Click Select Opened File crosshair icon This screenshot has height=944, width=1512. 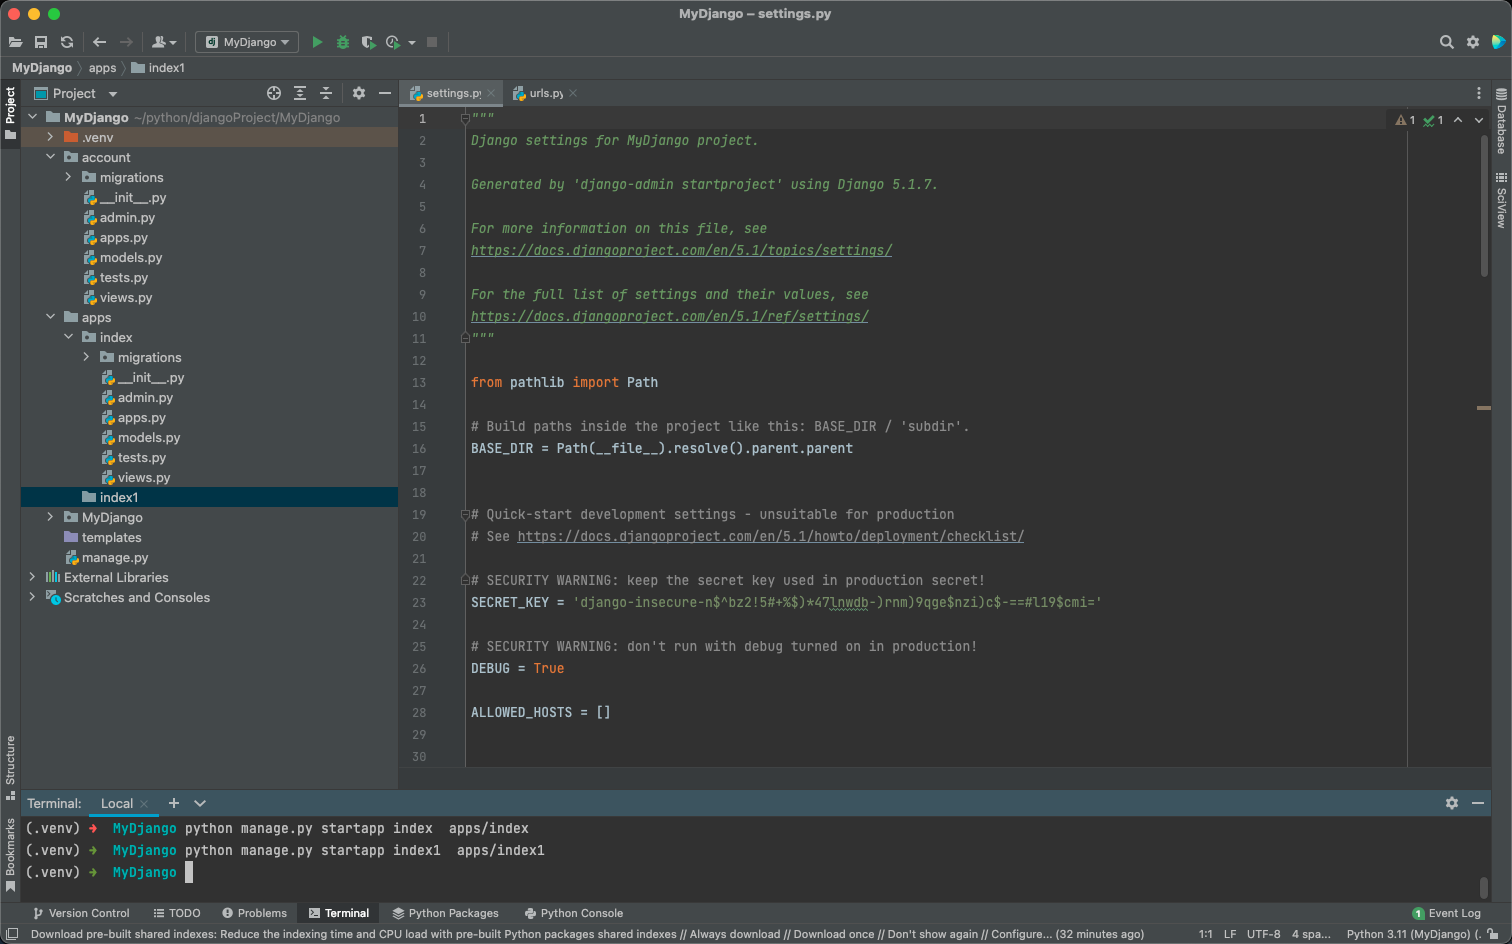pos(274,93)
